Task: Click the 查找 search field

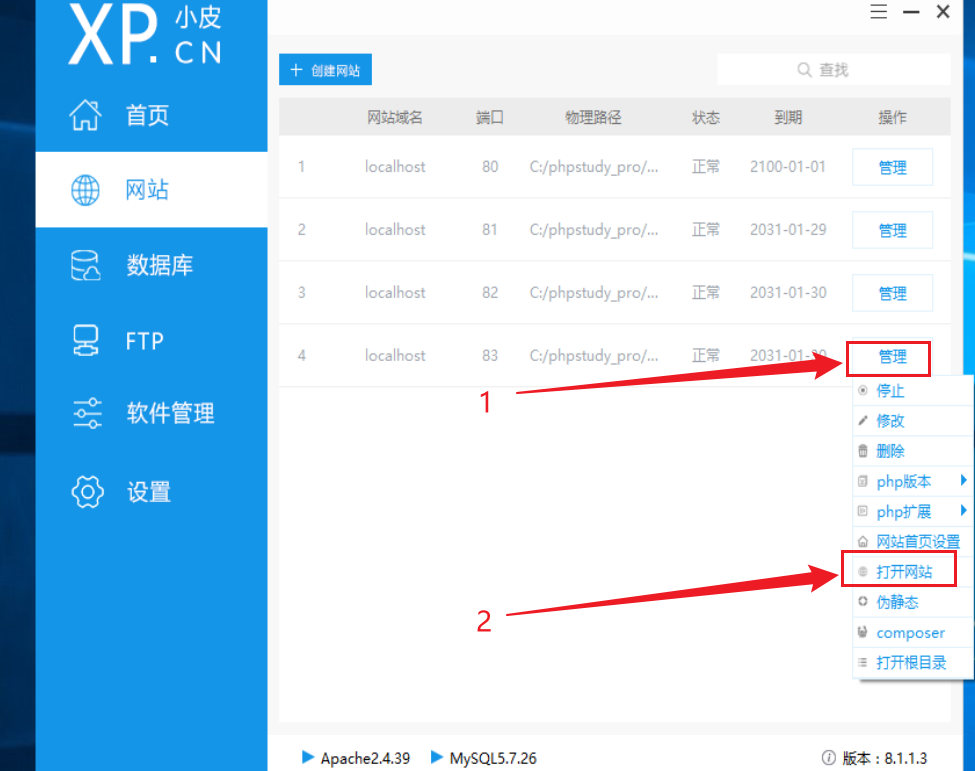Action: (834, 70)
